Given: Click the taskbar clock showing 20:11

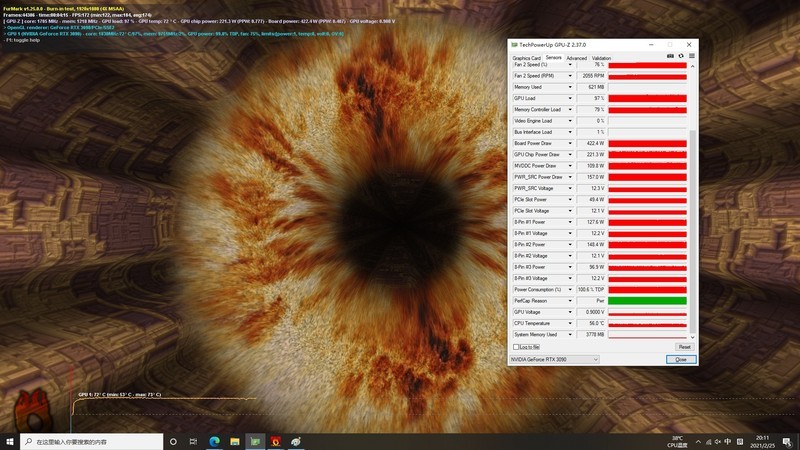Looking at the screenshot, I should [762, 441].
